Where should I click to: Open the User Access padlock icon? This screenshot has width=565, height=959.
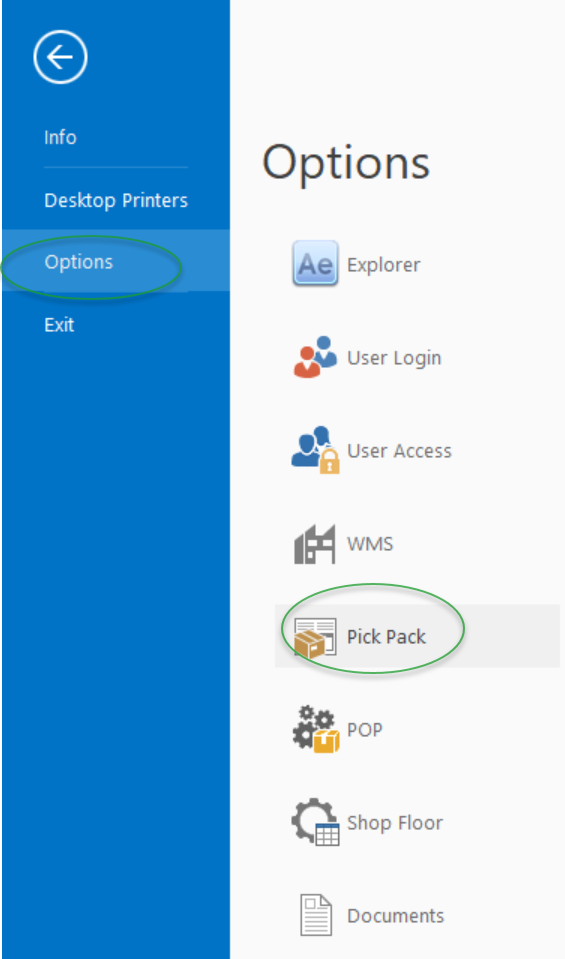[315, 450]
